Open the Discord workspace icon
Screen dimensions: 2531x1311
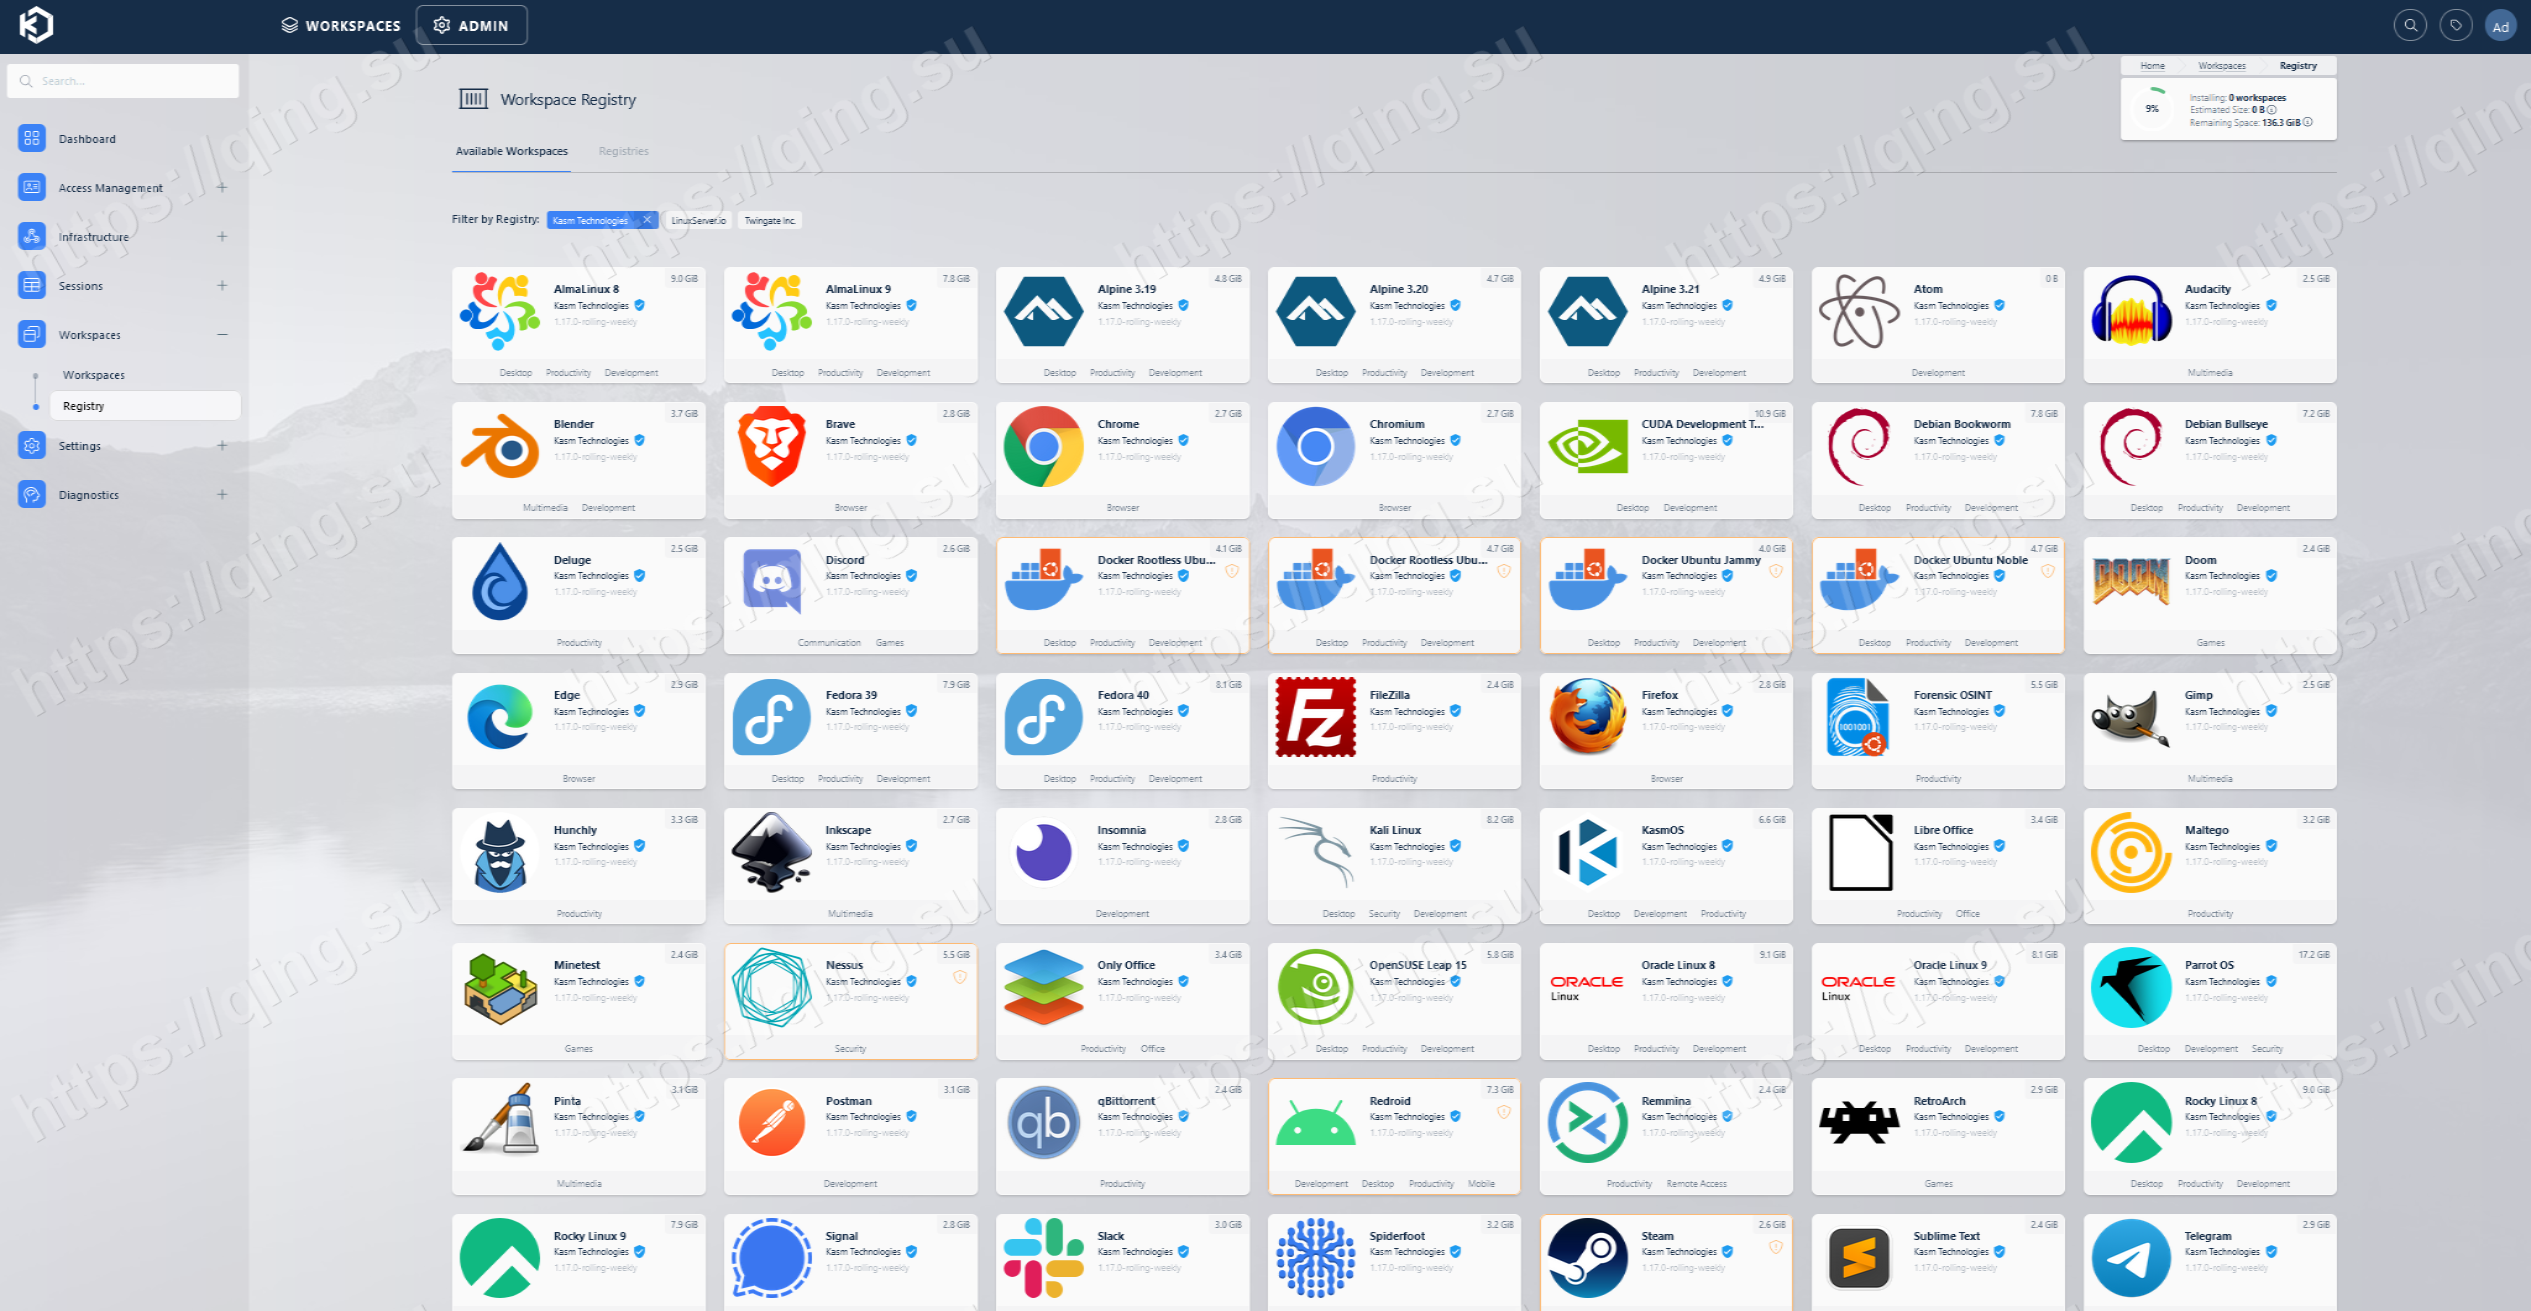(771, 581)
